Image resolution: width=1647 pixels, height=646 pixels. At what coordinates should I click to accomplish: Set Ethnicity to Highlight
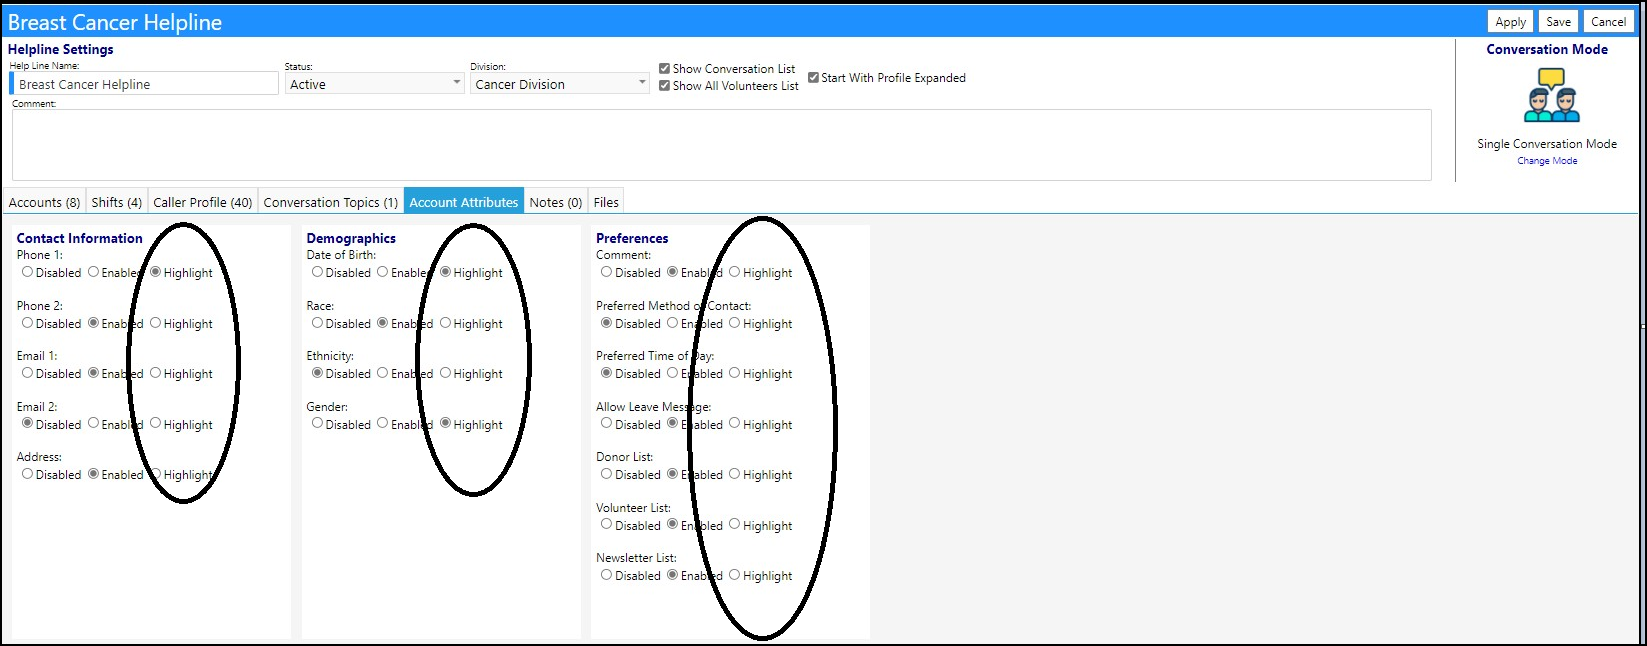click(445, 373)
